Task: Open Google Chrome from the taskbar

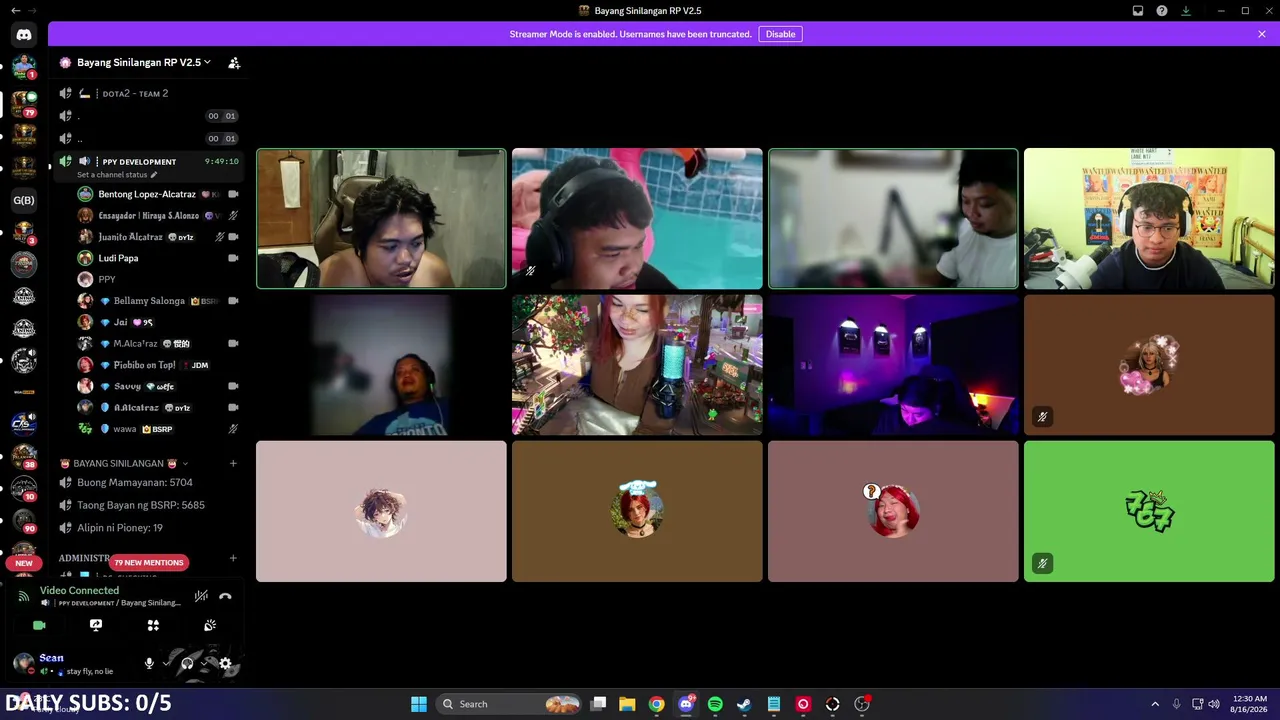Action: (x=656, y=704)
